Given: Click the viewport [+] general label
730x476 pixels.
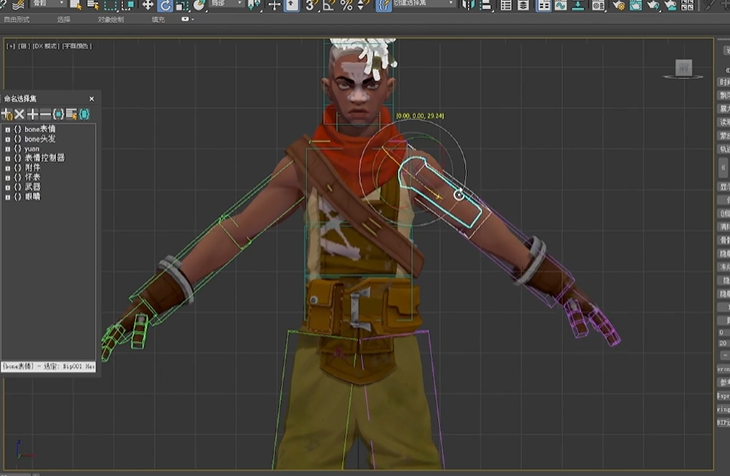Looking at the screenshot, I should coord(11,46).
